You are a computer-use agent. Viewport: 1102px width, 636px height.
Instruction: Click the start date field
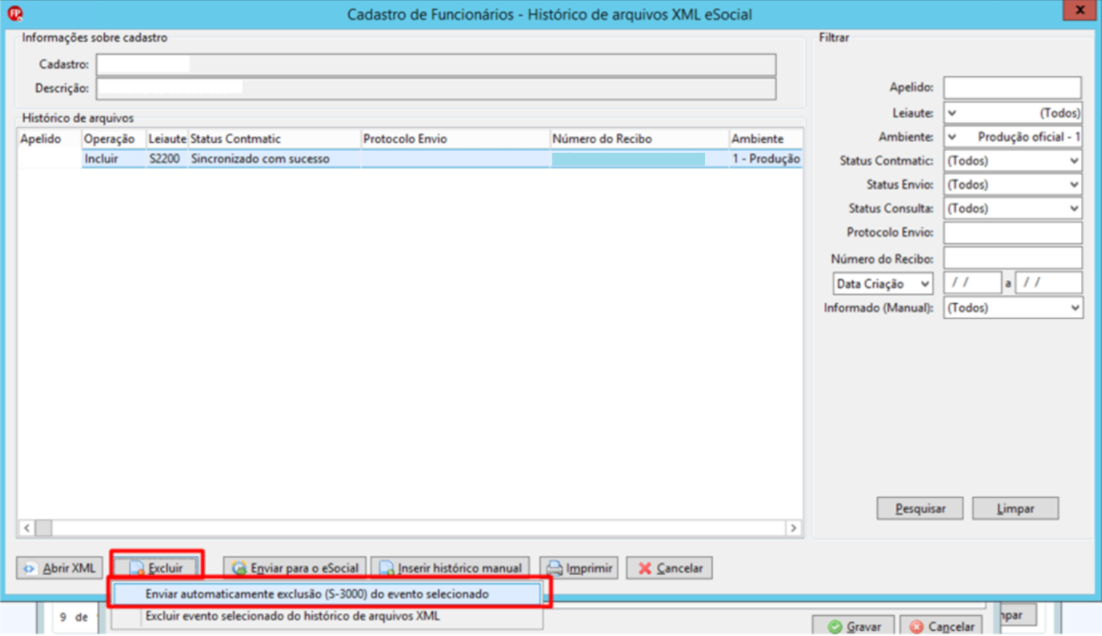point(973,283)
